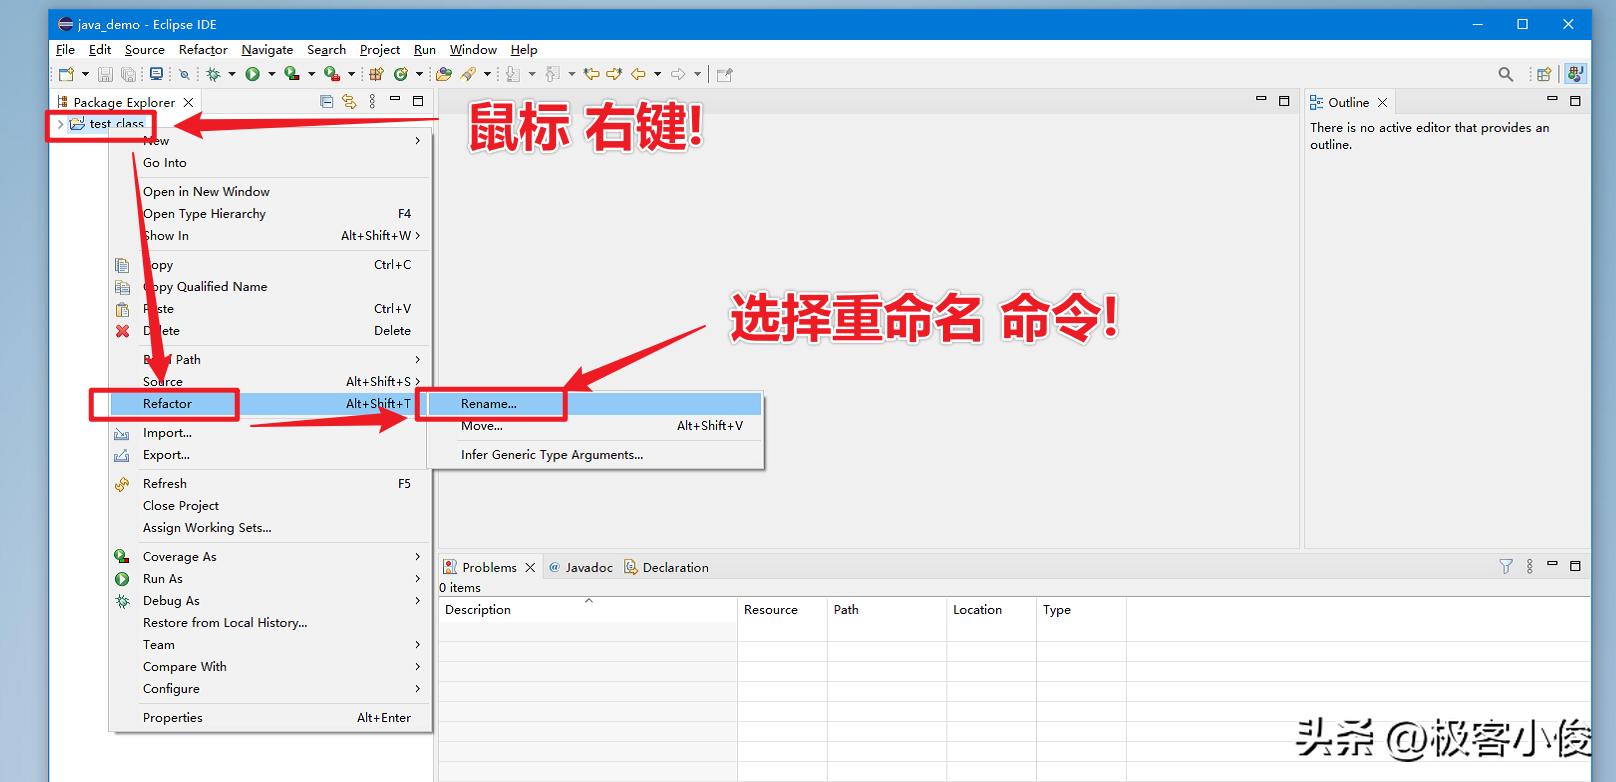1616x782 pixels.
Task: Click the Search flashlight toolbar icon
Action: coord(468,74)
